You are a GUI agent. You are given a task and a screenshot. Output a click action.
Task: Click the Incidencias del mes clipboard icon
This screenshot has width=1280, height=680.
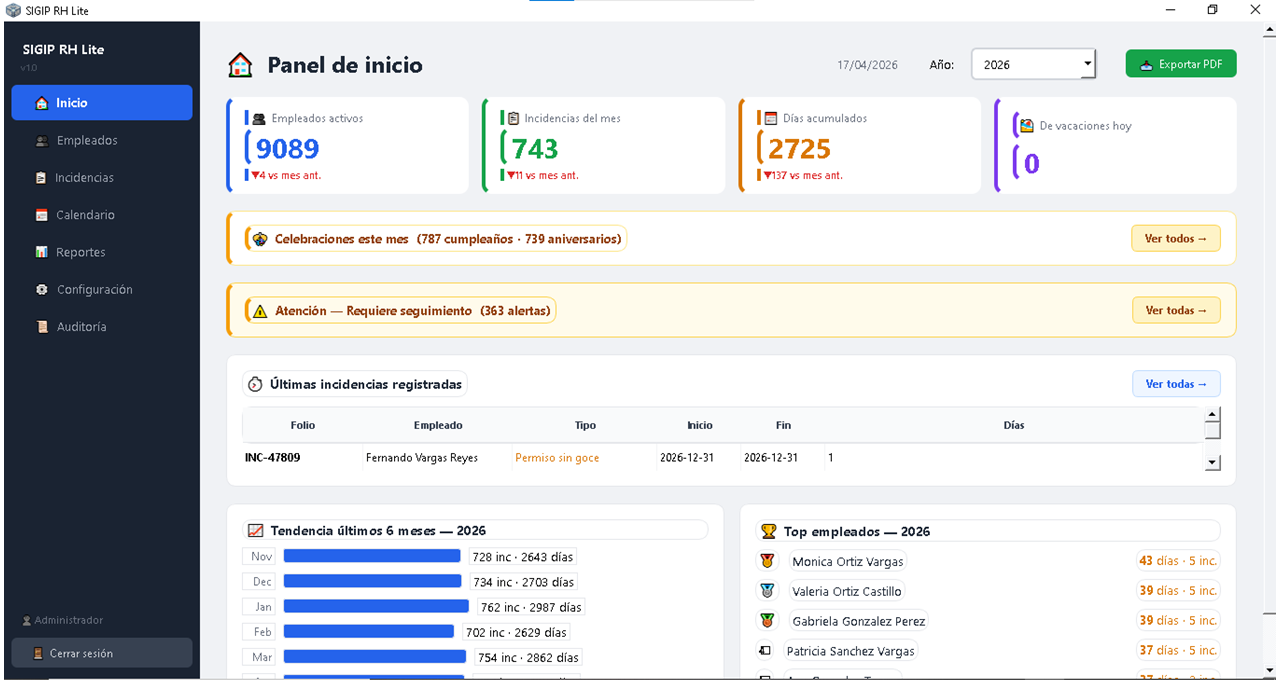513,118
